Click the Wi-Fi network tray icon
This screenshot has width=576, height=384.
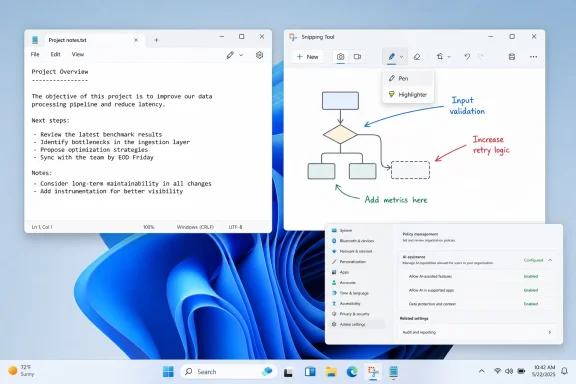click(497, 371)
